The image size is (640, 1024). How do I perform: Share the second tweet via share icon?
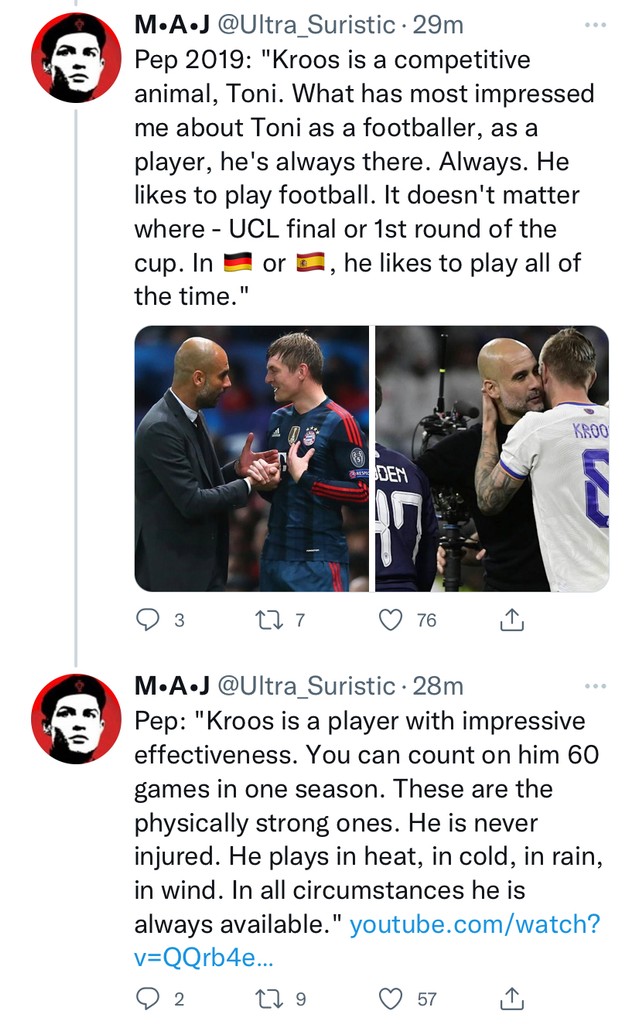pos(512,998)
